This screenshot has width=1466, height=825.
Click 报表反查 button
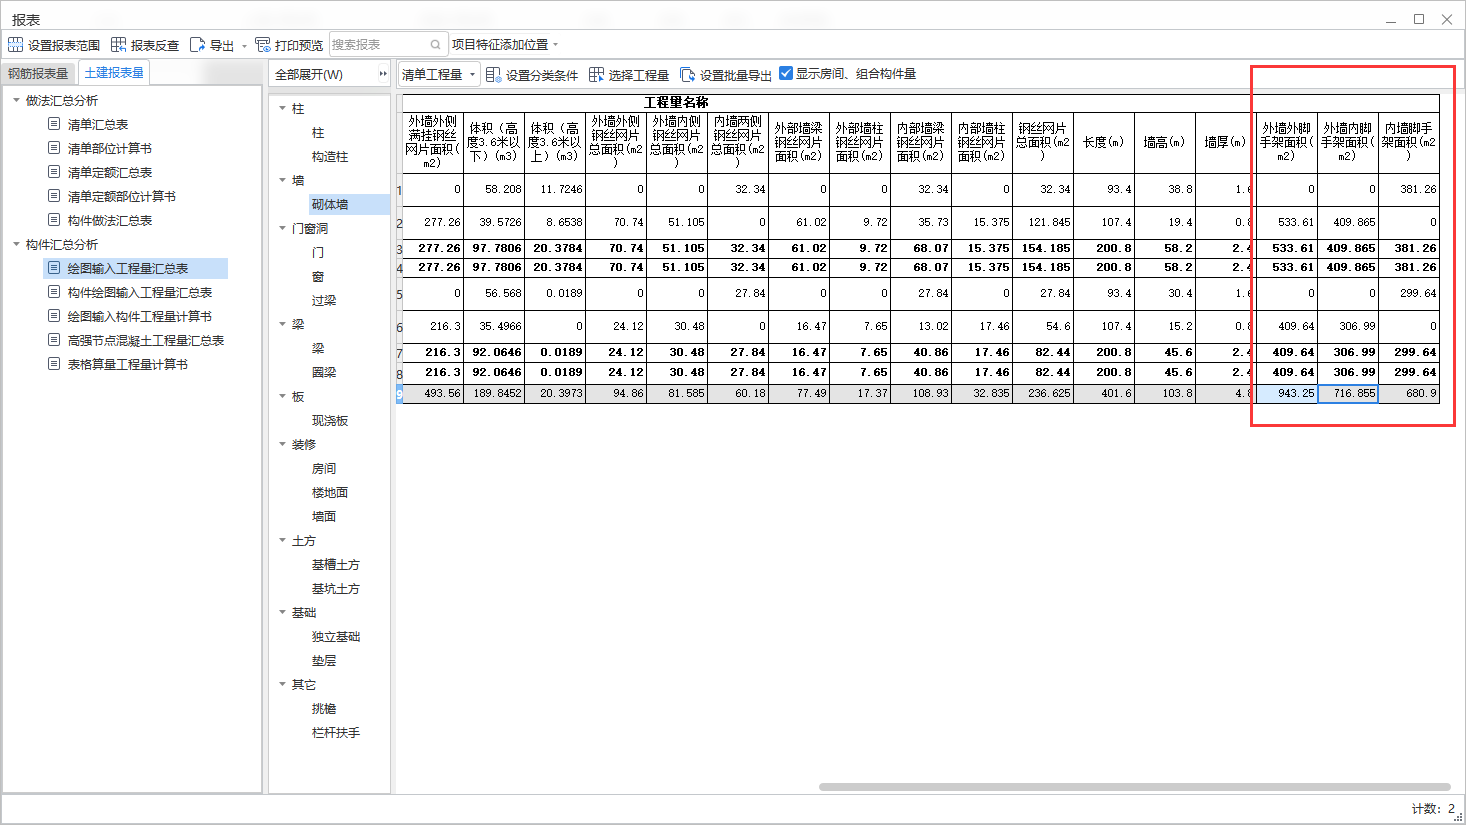point(145,45)
